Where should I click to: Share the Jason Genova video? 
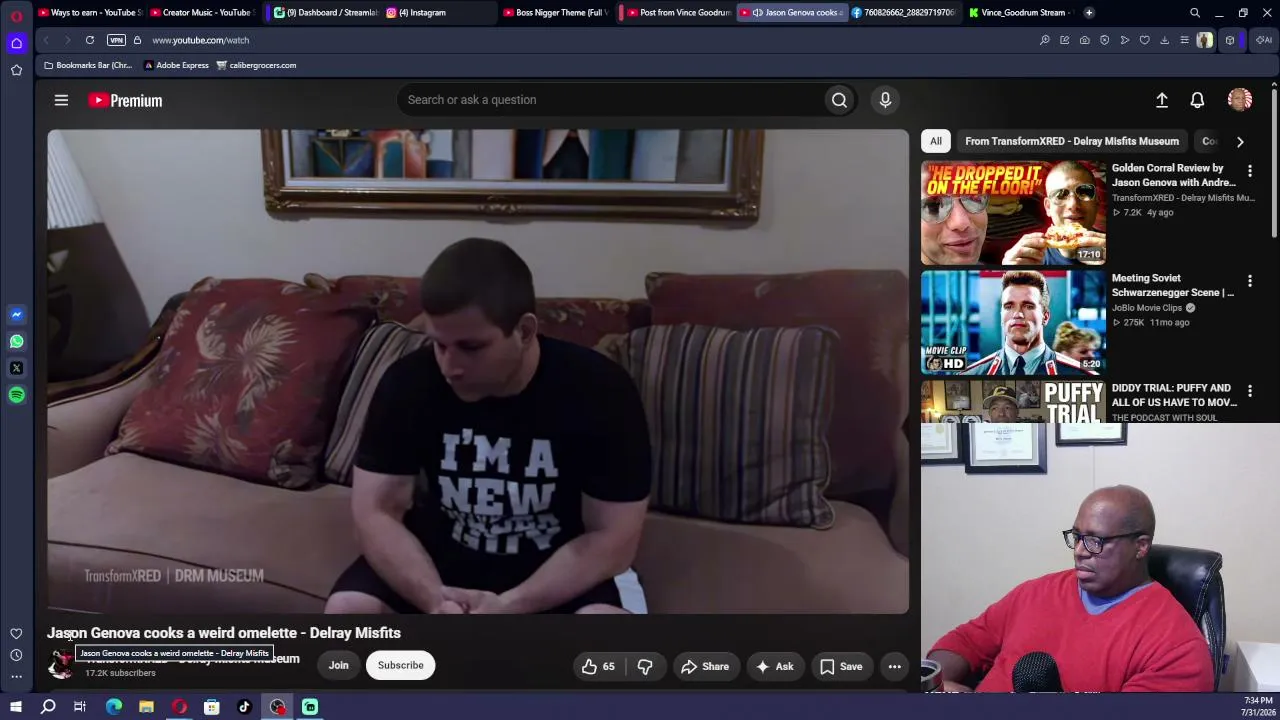tap(705, 666)
